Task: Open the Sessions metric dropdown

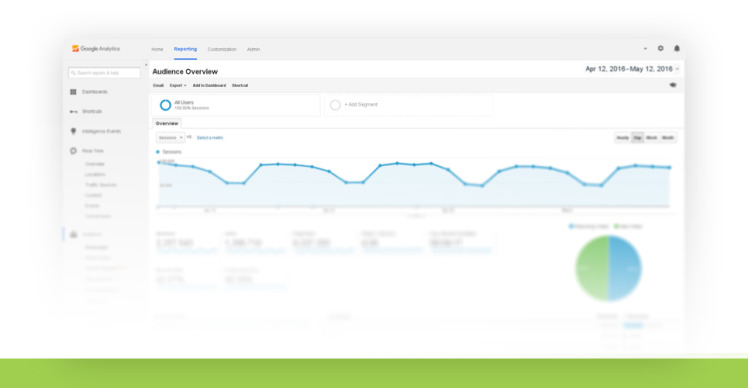Action: (170, 137)
